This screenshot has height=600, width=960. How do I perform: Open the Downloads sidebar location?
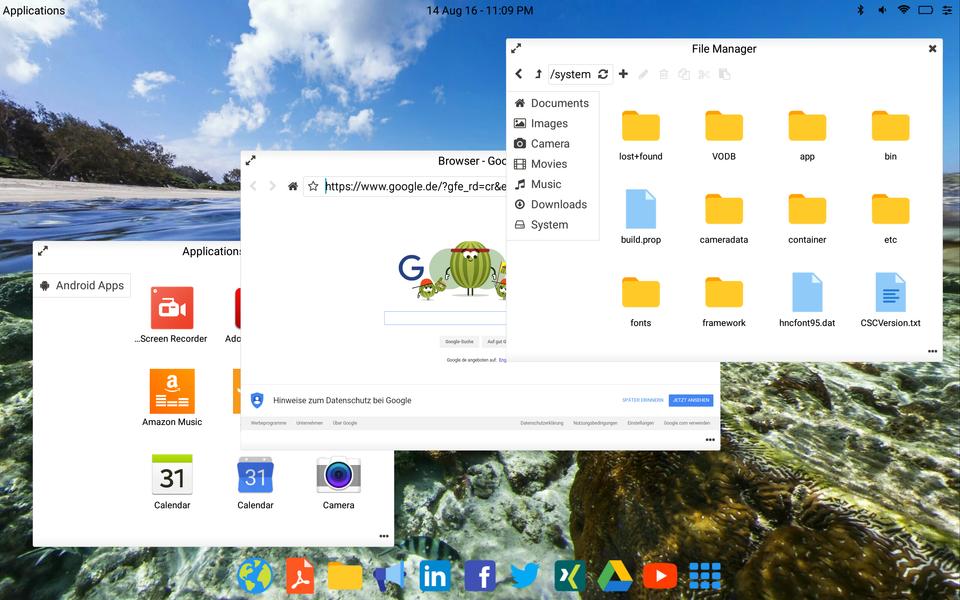pyautogui.click(x=550, y=204)
